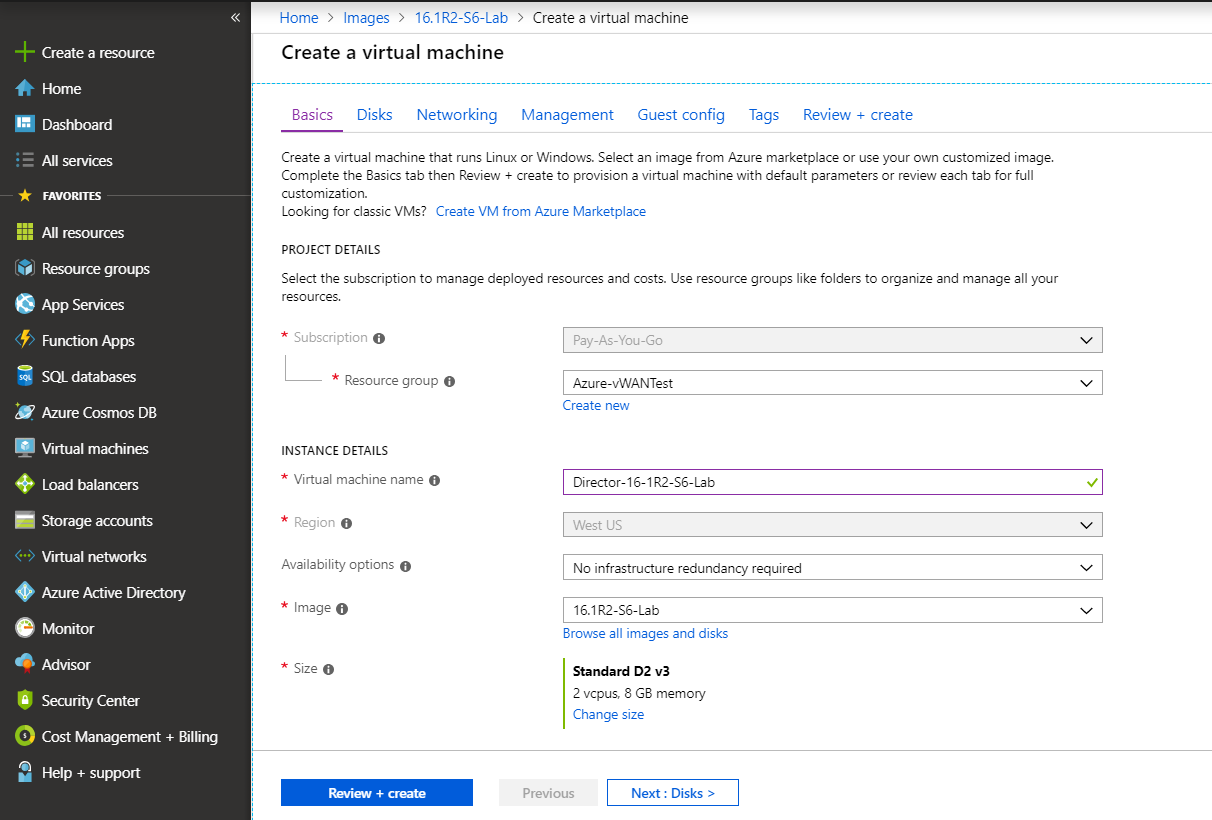Click the Create new resource group link
The height and width of the screenshot is (820, 1212).
click(596, 405)
